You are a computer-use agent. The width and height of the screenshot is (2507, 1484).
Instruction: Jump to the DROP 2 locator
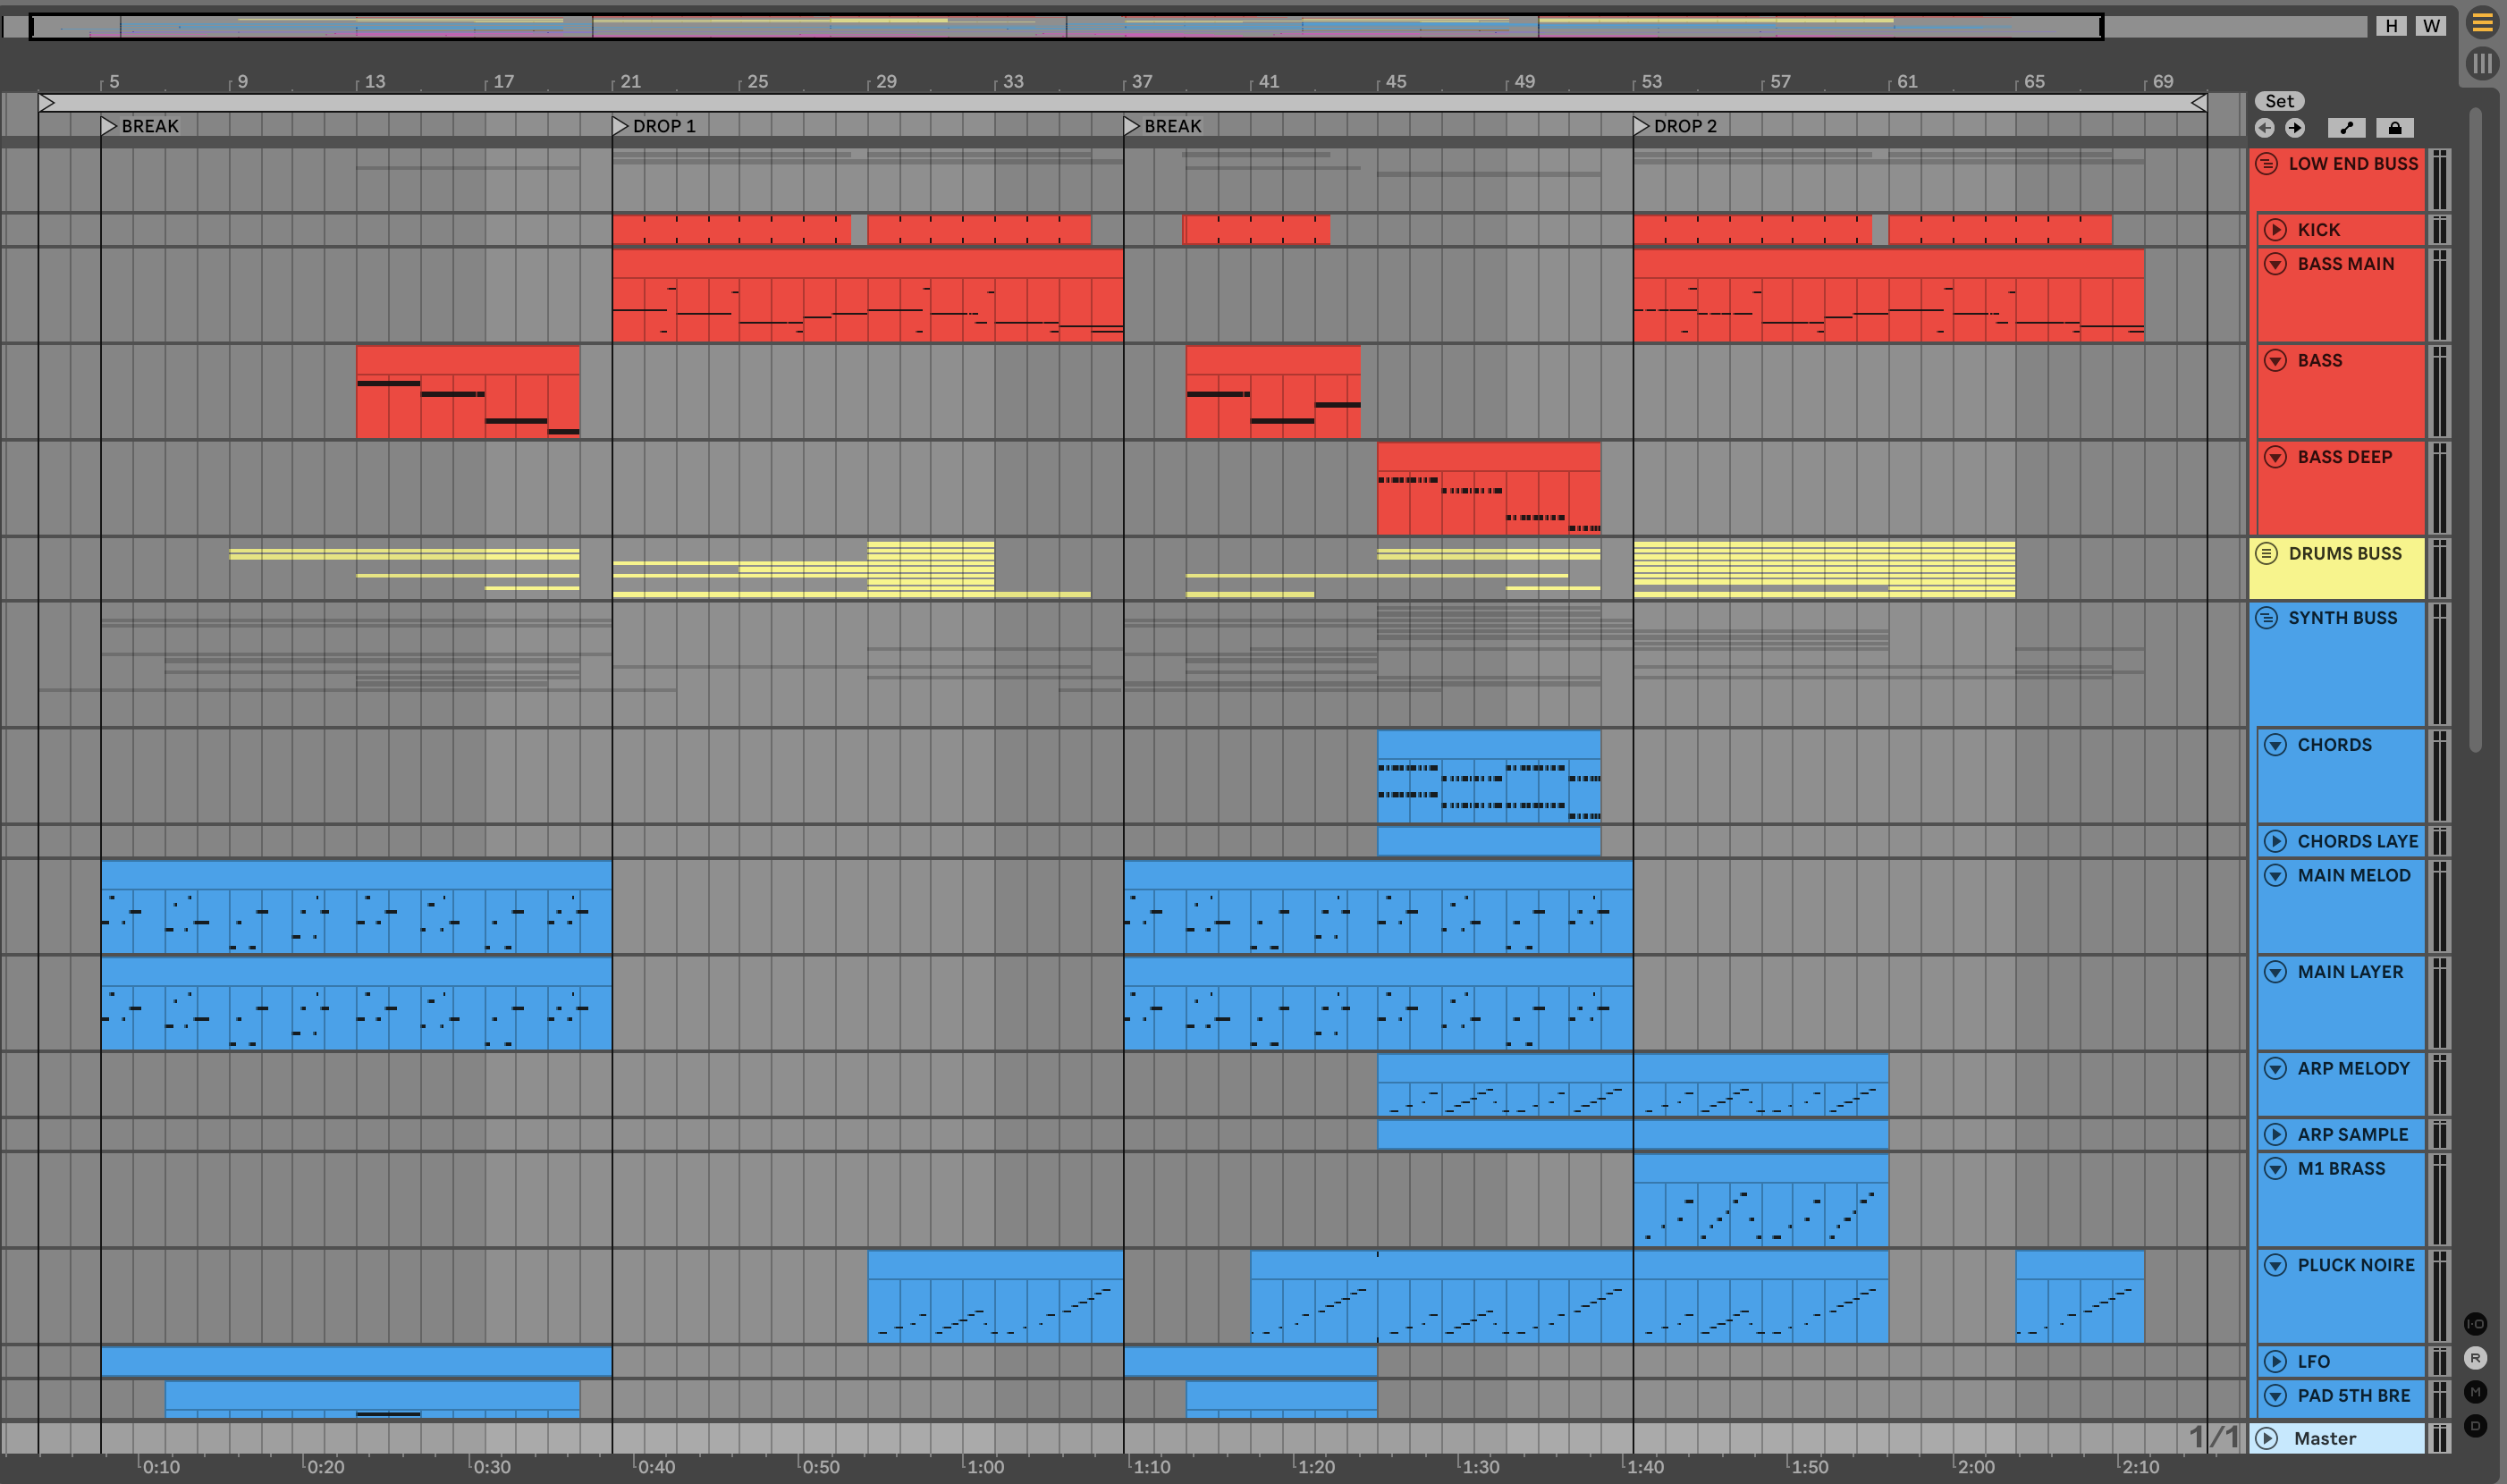(1641, 126)
